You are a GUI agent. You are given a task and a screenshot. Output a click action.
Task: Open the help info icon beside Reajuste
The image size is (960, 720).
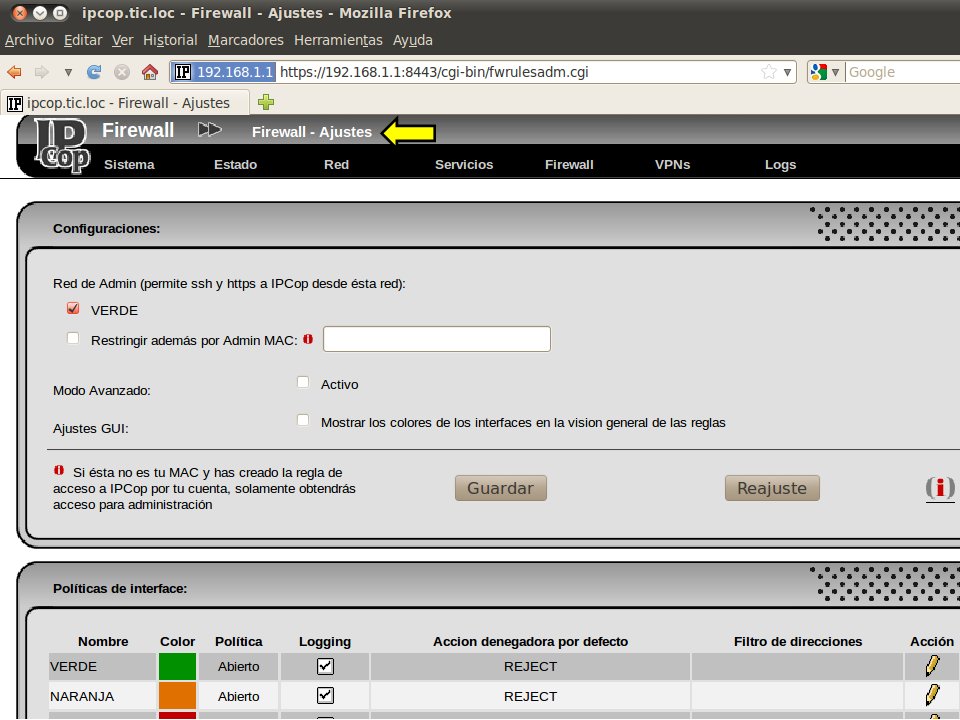(939, 488)
